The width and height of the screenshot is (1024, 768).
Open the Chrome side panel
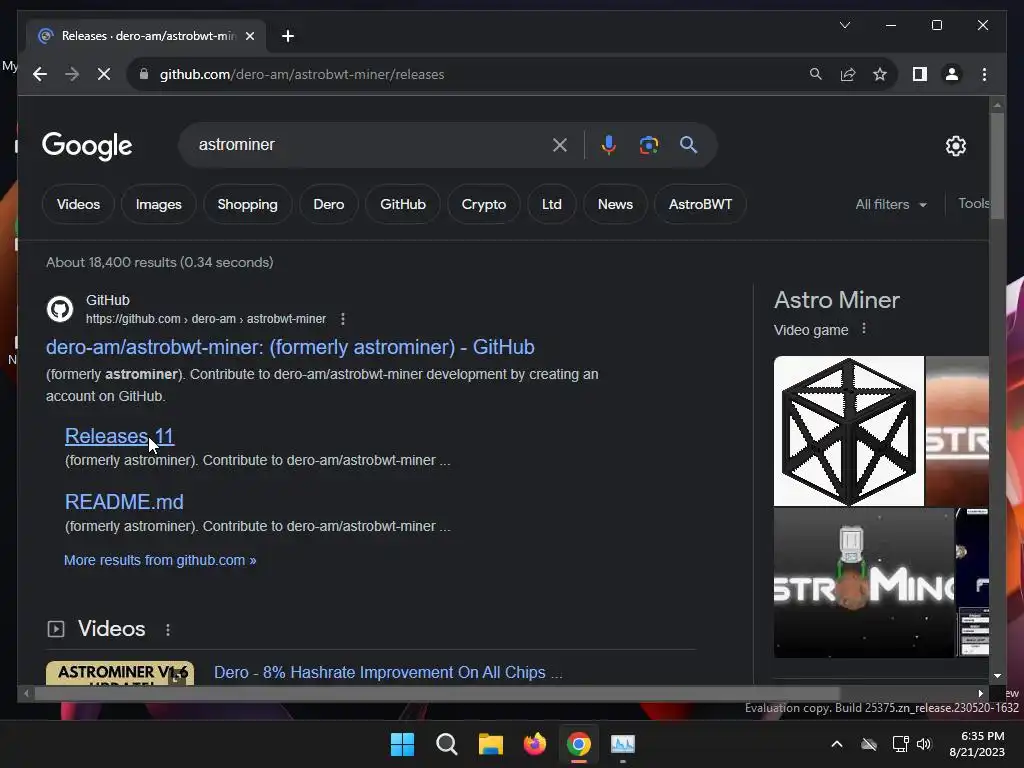(x=920, y=74)
